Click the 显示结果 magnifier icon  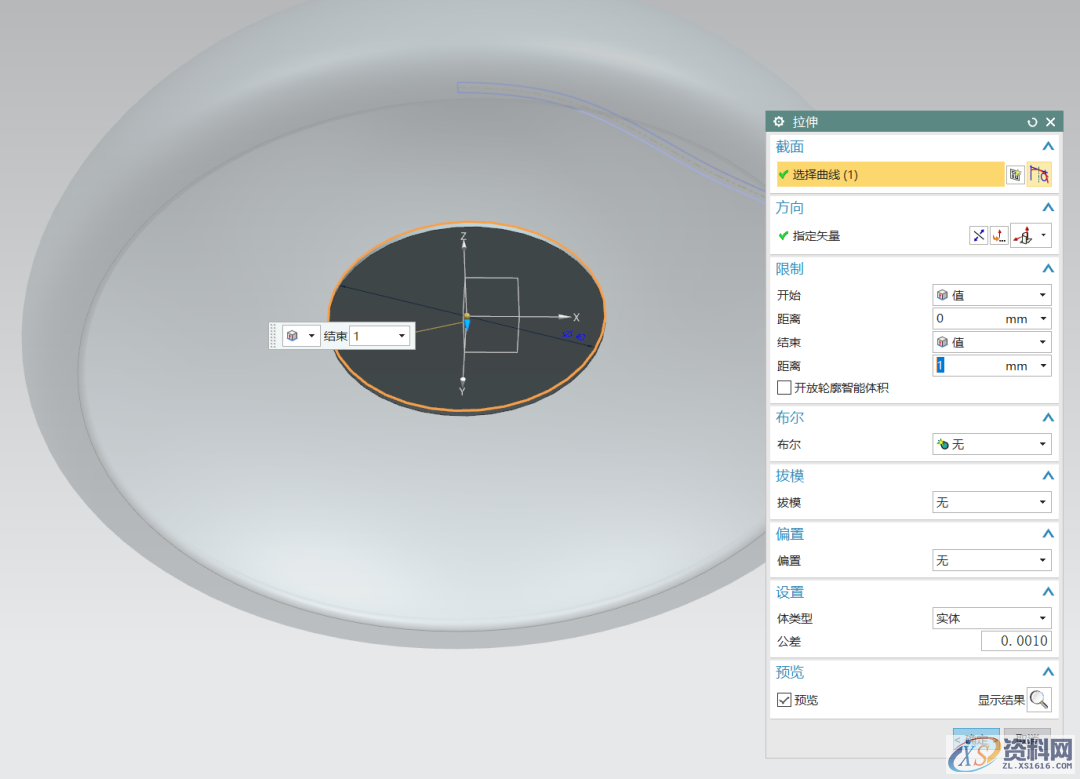point(1039,700)
